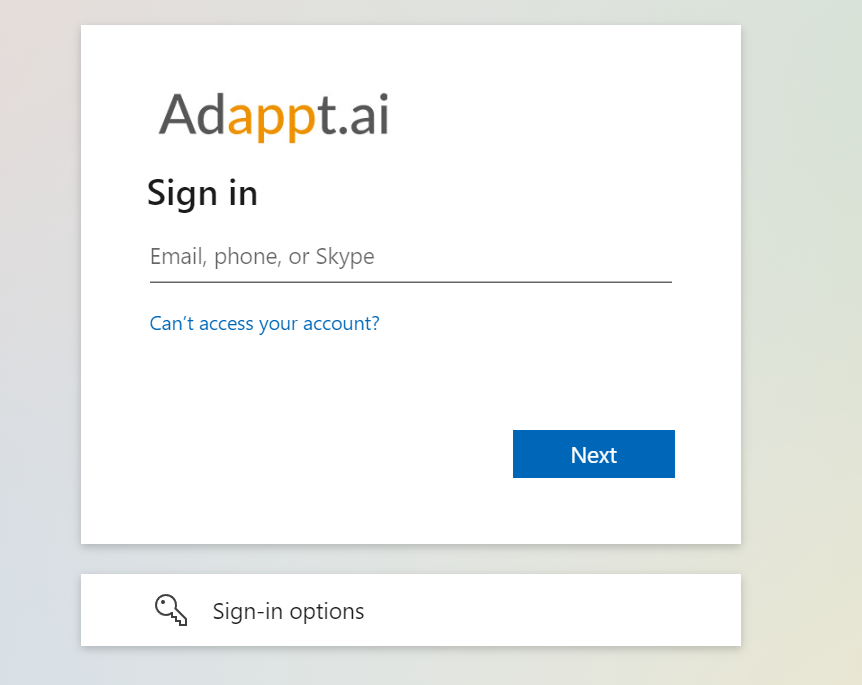Open 'Can't access your account?' link
The height and width of the screenshot is (685, 862).
point(264,323)
